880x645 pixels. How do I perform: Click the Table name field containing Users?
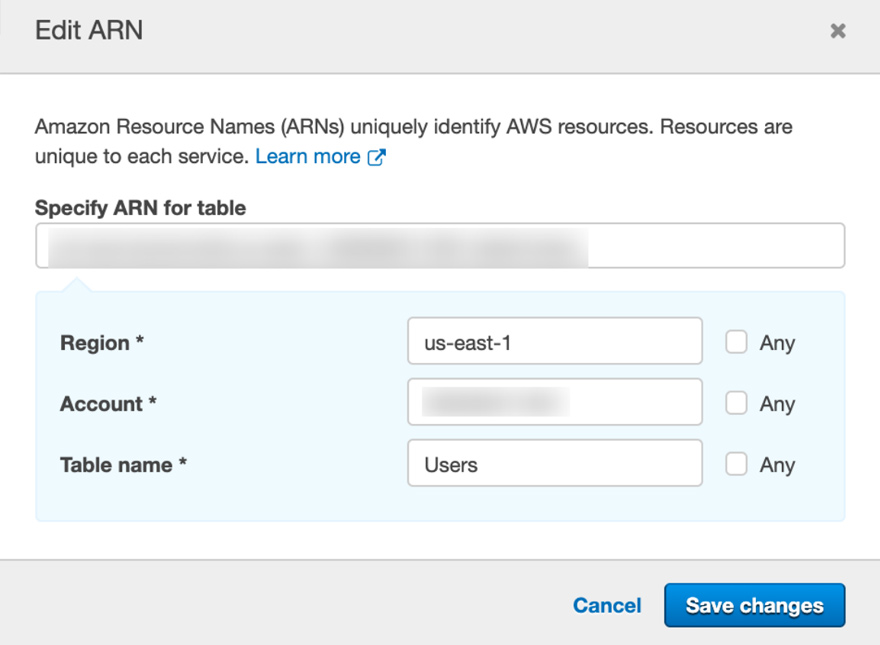(x=555, y=463)
